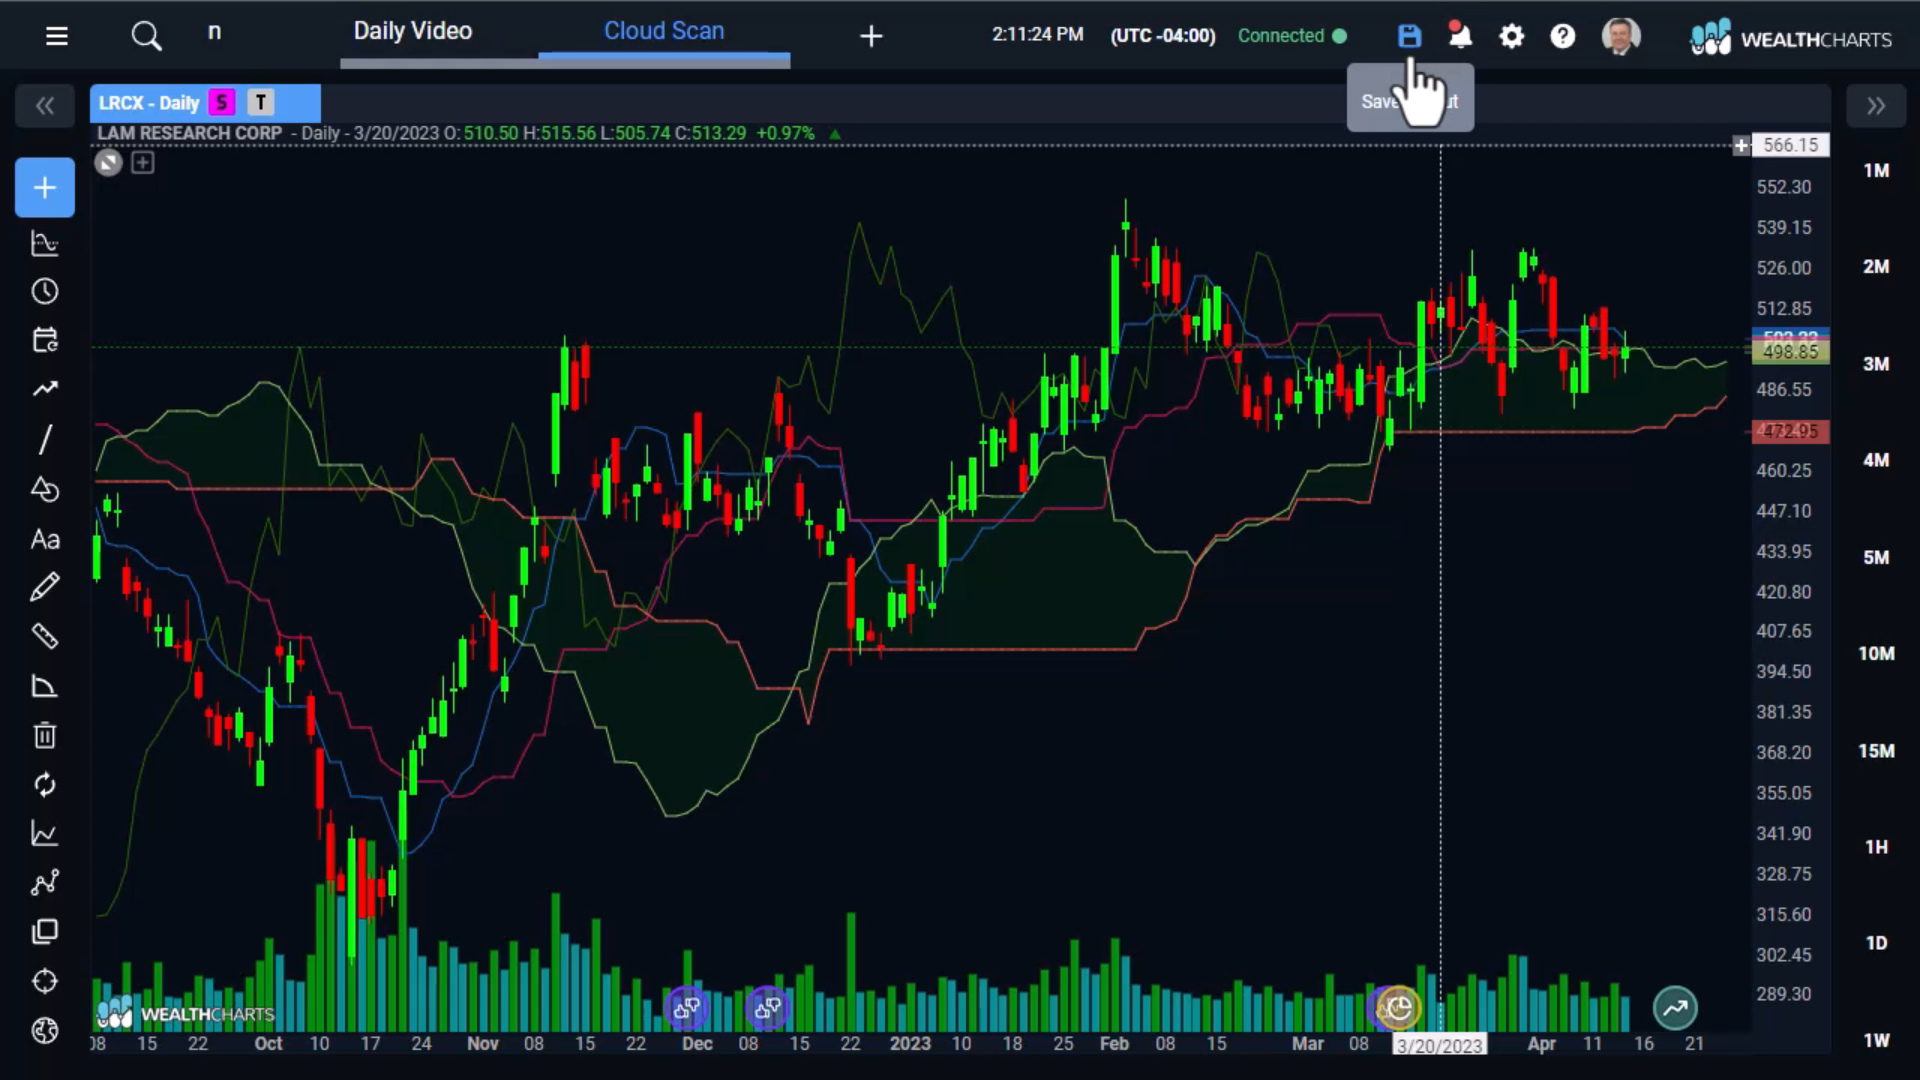
Task: Click the search magnifier icon
Action: [146, 36]
